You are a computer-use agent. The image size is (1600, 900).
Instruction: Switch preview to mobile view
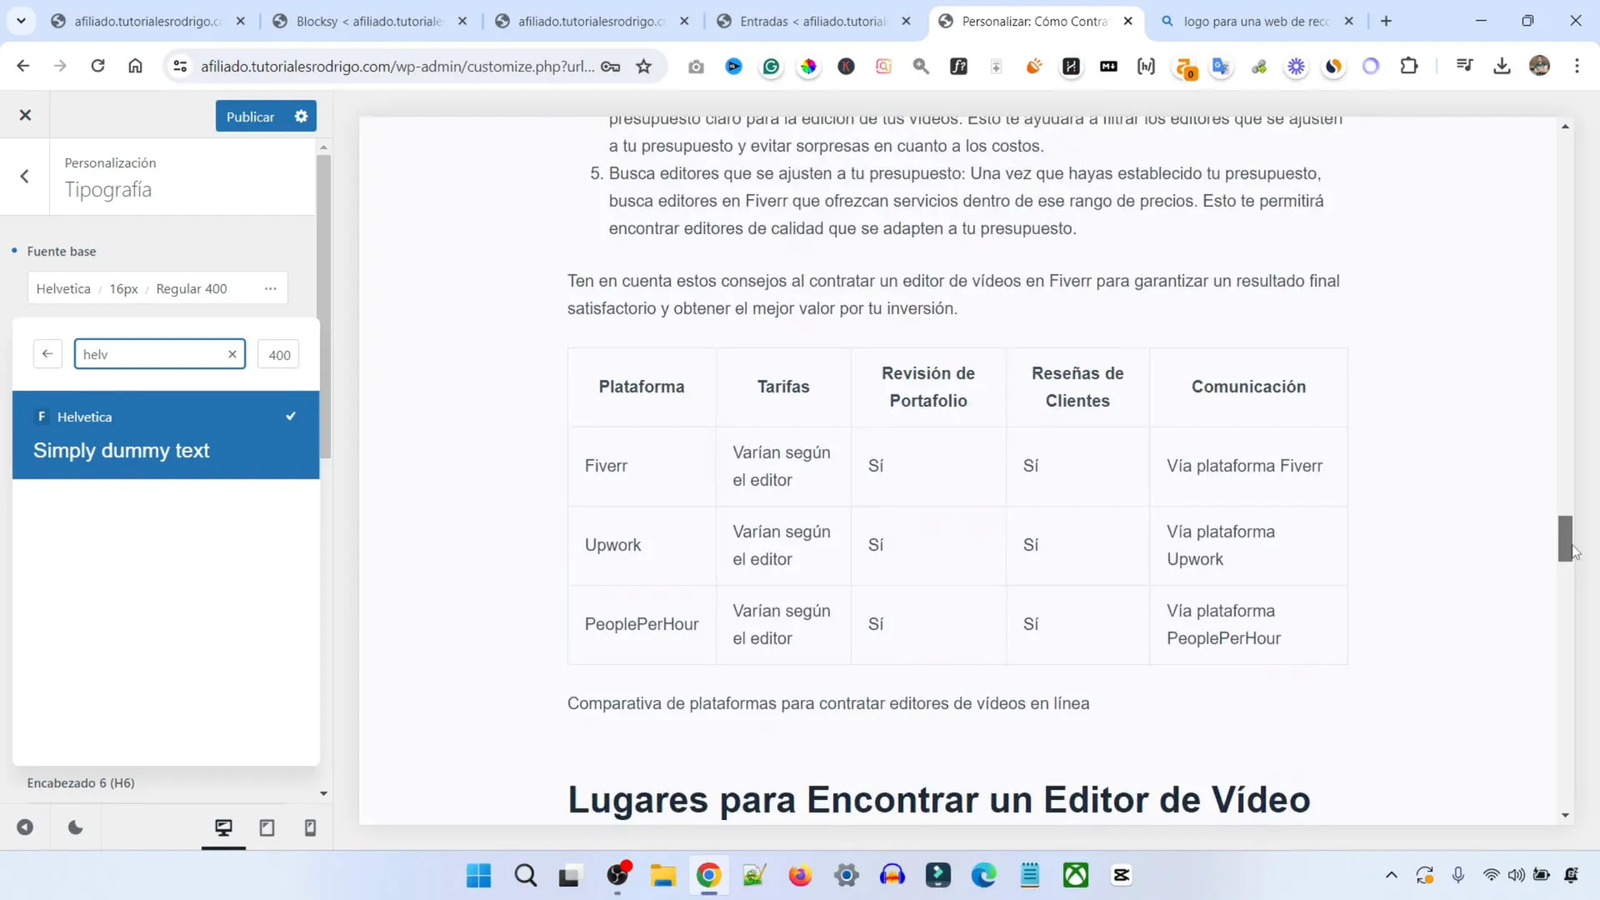tap(310, 828)
